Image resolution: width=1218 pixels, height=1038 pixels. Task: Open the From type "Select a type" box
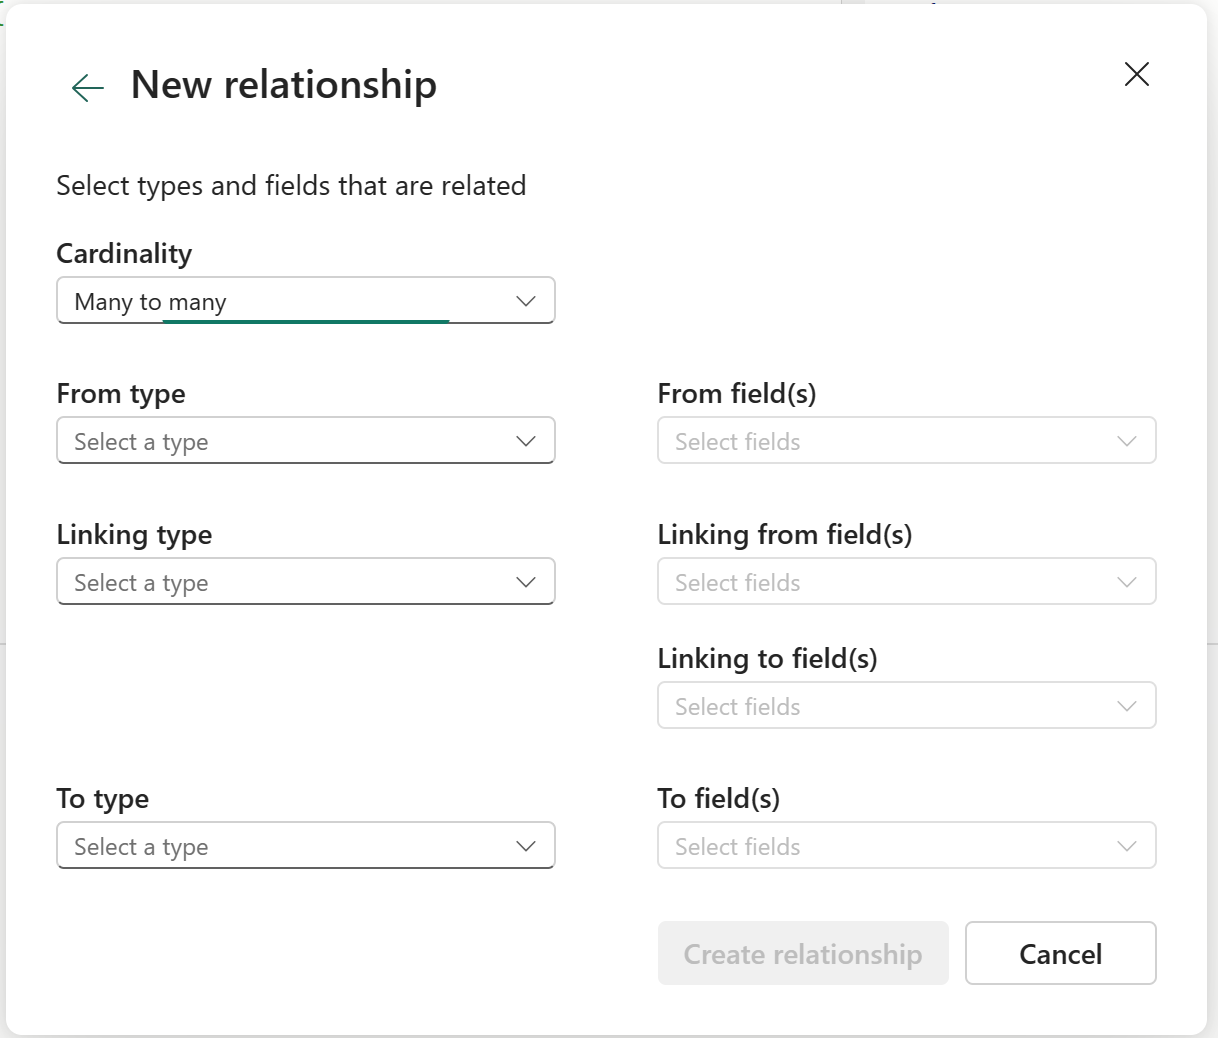tap(290, 441)
